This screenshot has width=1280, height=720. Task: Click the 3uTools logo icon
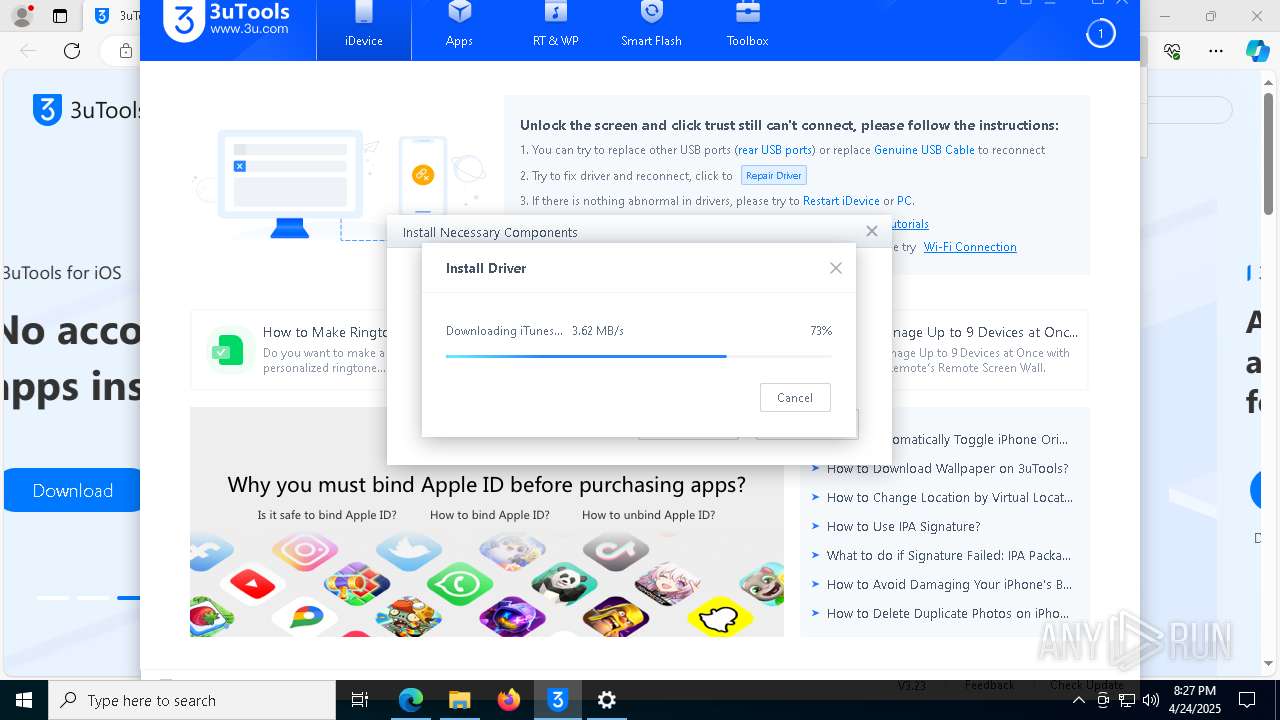(x=184, y=21)
